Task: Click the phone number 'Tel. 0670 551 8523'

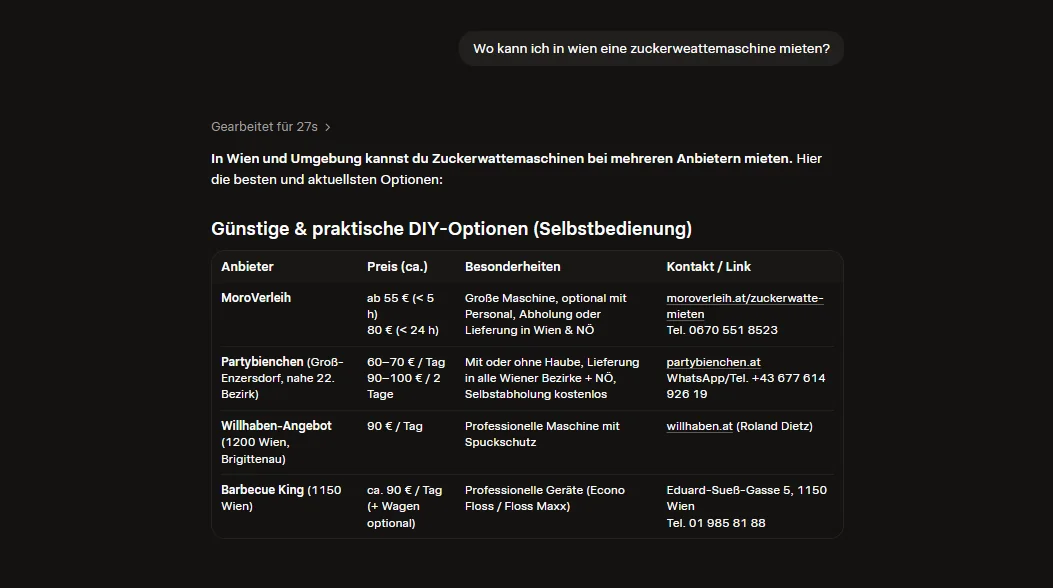Action: click(722, 330)
